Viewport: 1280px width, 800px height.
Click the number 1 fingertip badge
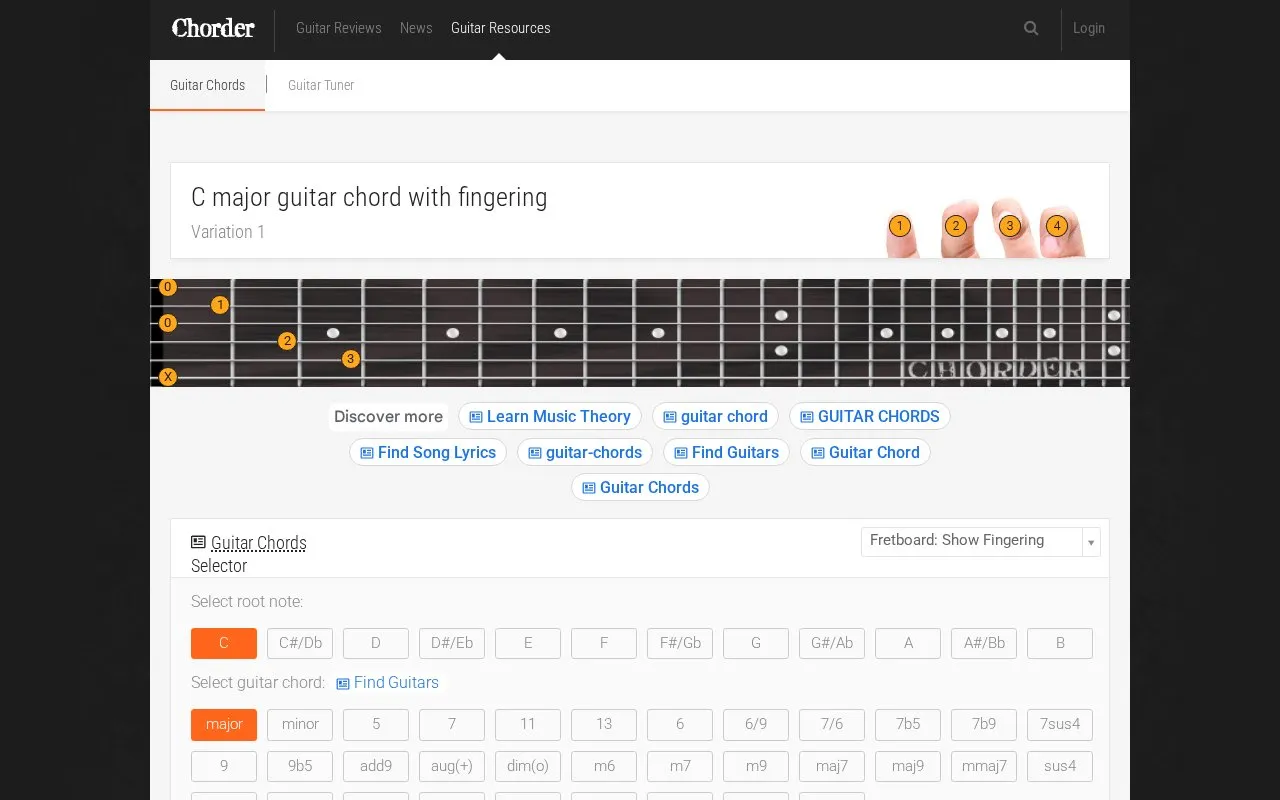(x=900, y=226)
